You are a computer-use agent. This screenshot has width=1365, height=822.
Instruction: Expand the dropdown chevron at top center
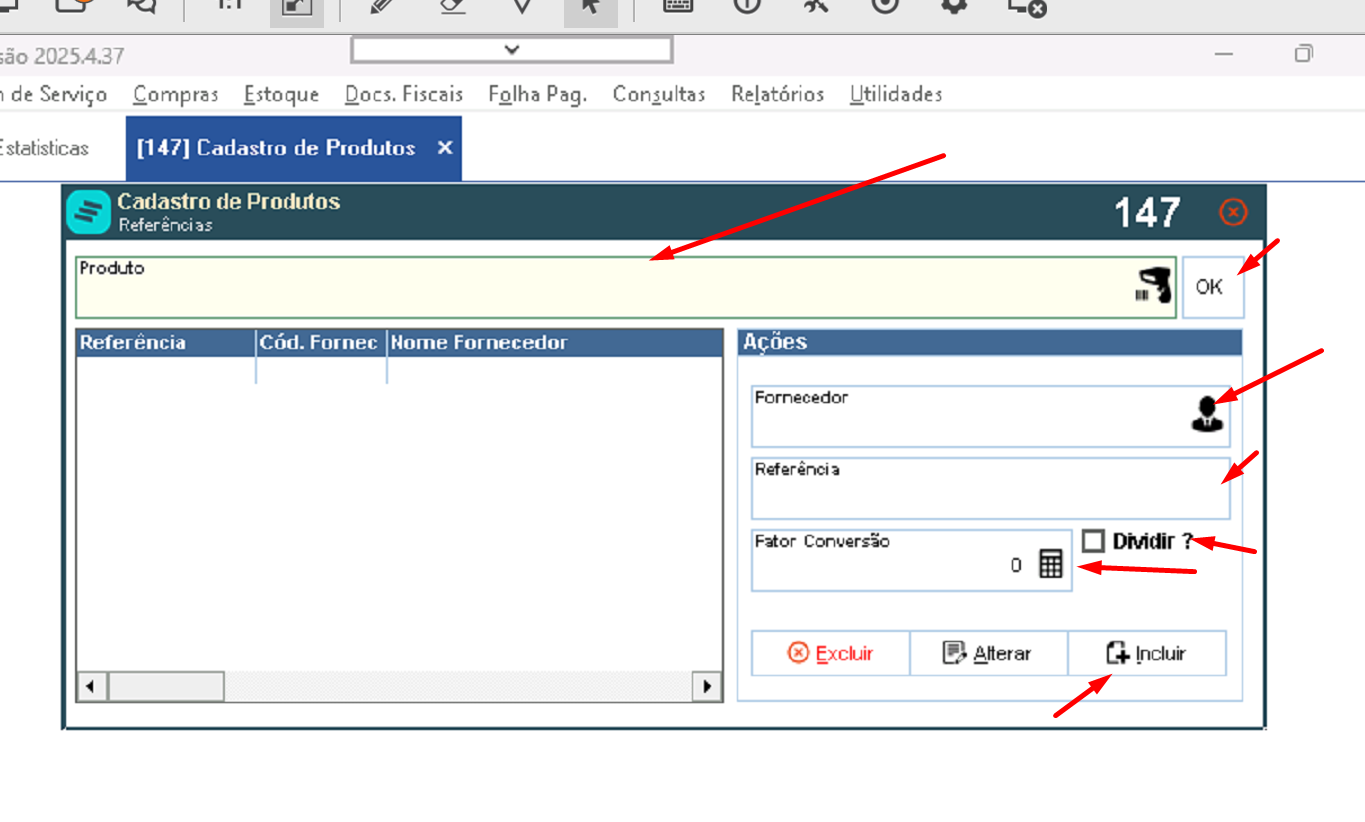512,49
